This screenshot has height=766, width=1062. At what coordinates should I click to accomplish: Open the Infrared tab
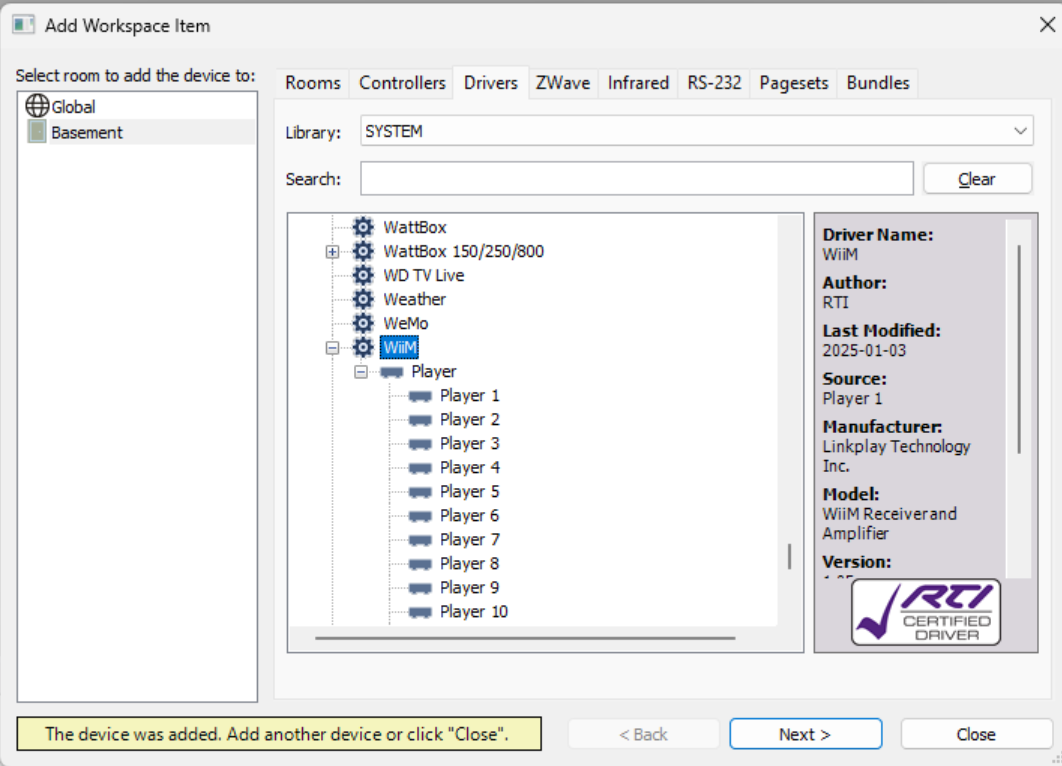[638, 83]
